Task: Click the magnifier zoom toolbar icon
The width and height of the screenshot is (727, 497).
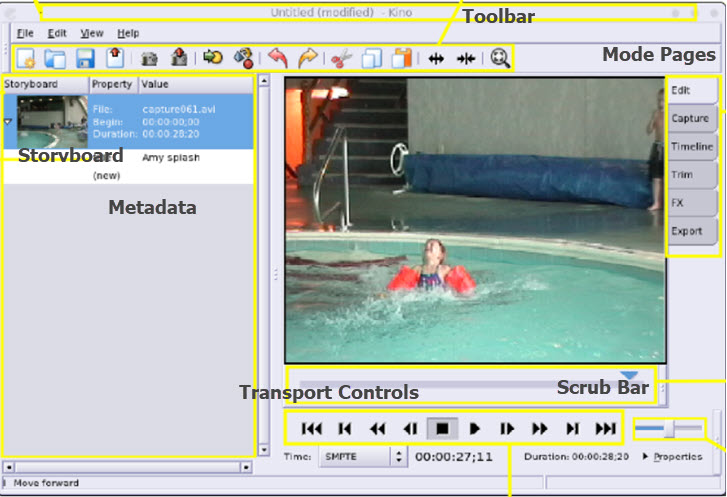Action: (x=500, y=59)
